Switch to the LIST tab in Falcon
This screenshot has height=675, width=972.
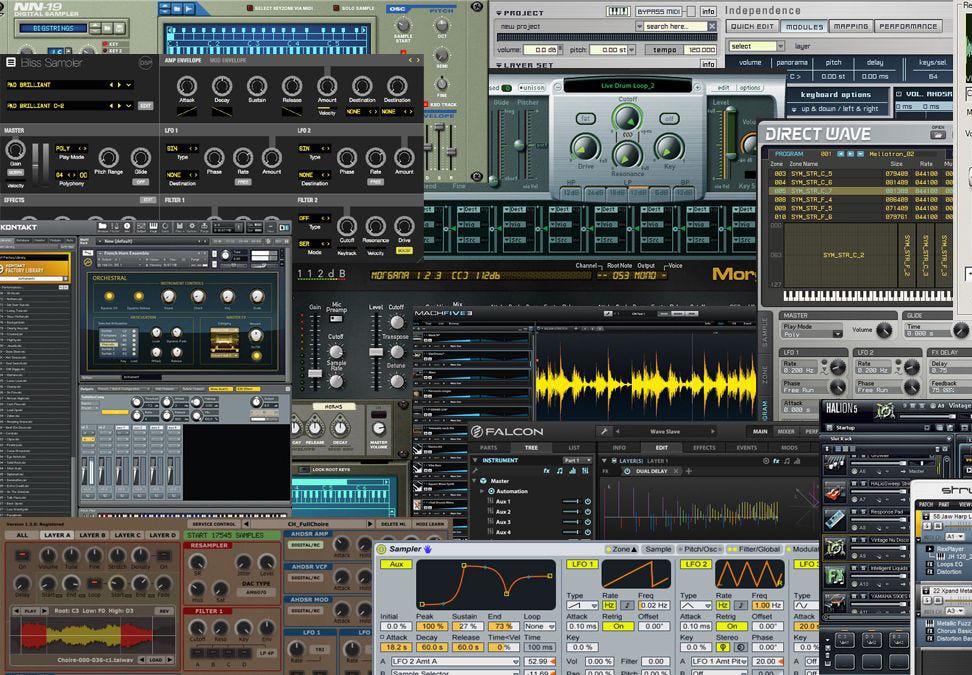click(574, 448)
